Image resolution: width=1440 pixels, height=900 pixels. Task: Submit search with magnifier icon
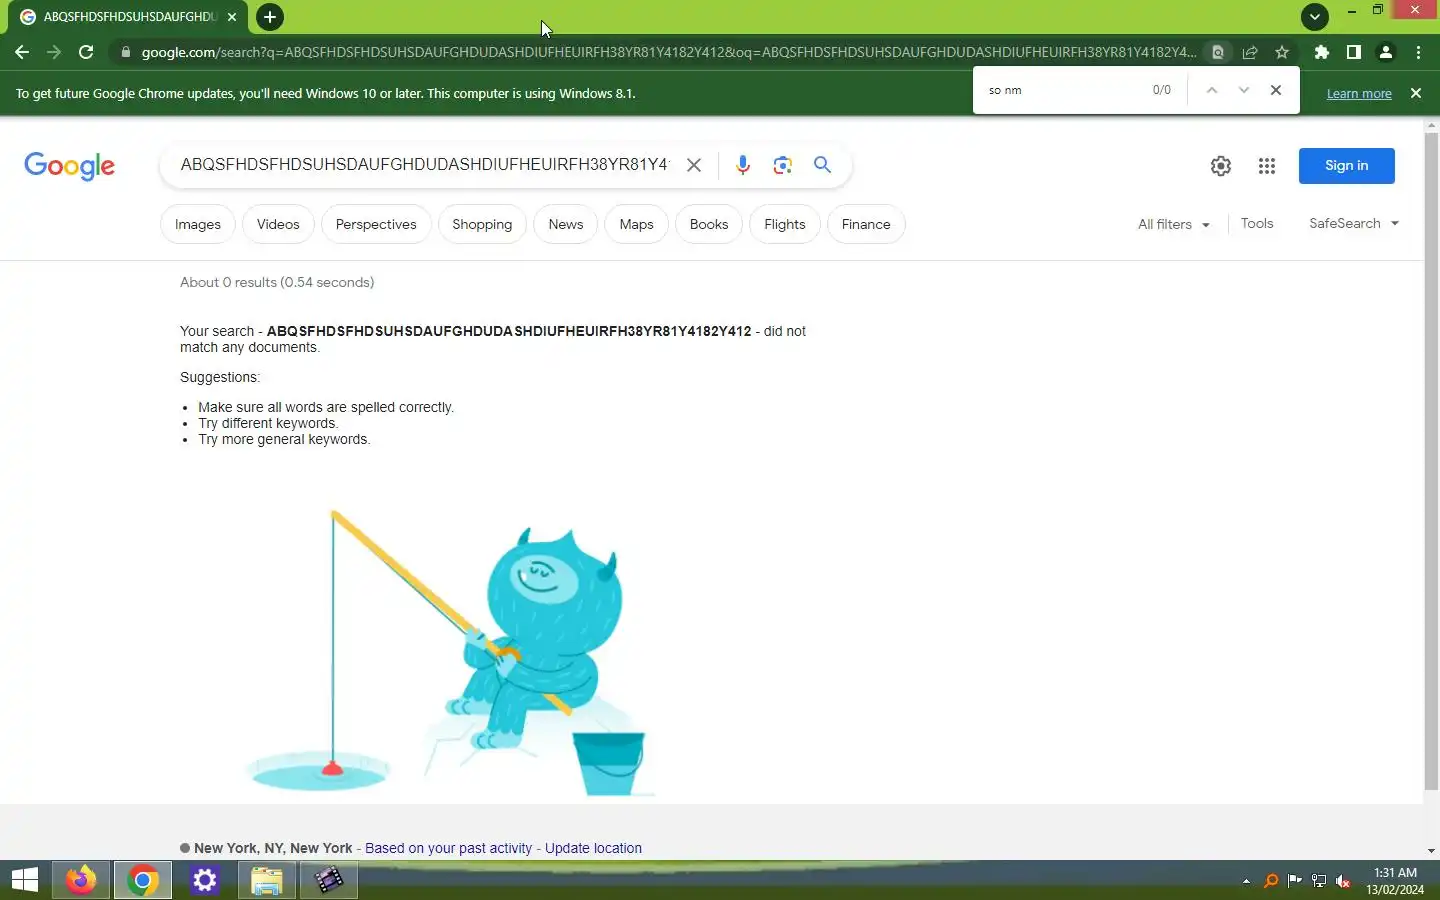(x=822, y=165)
